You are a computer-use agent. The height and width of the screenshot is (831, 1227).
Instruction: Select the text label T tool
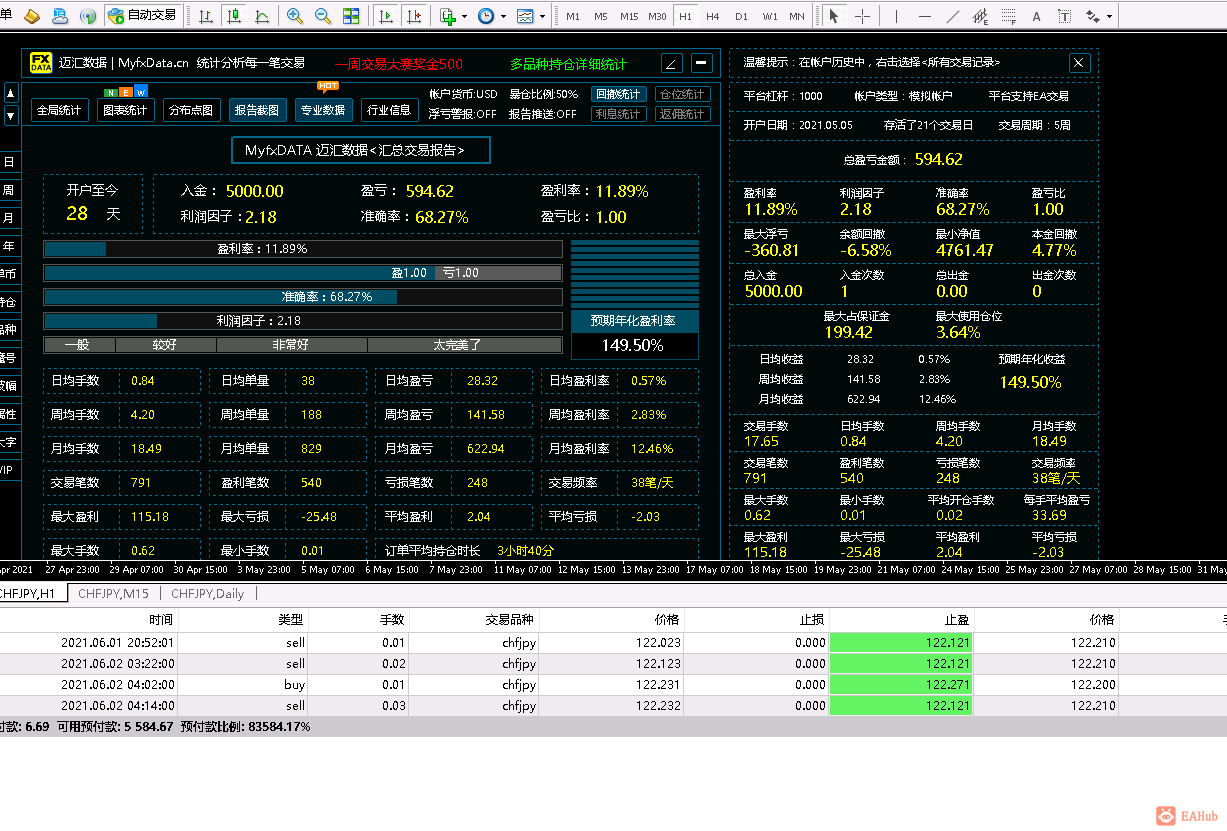[1064, 16]
